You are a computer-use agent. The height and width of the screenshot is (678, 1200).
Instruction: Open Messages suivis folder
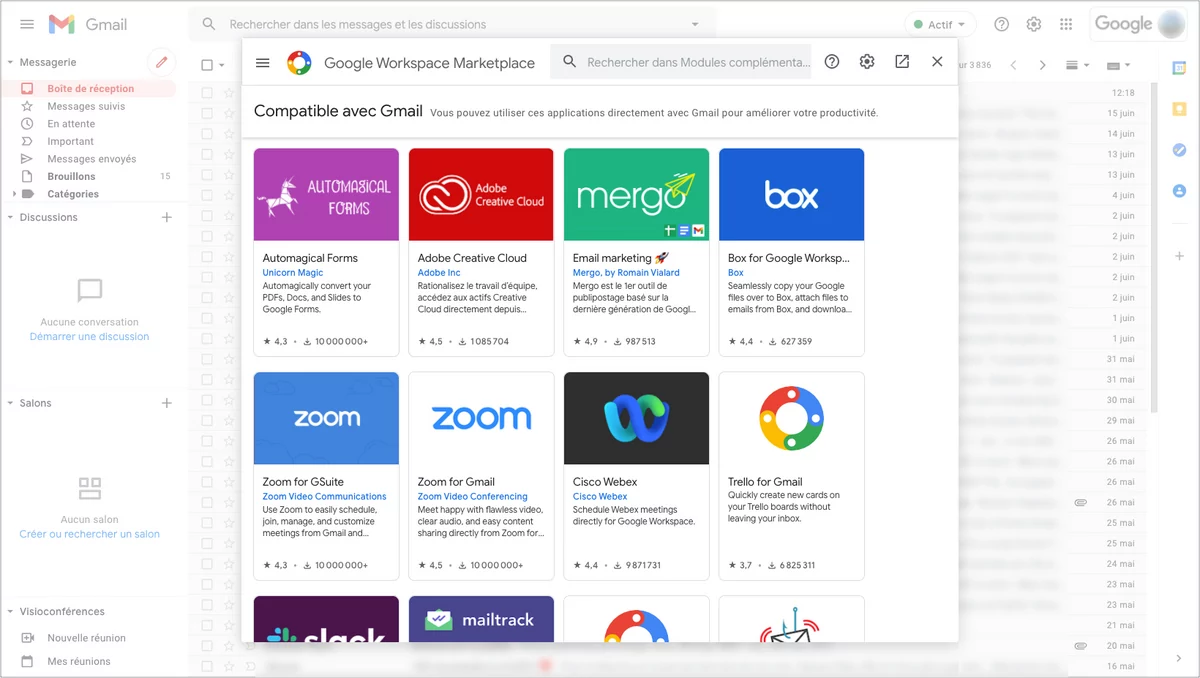(x=88, y=106)
